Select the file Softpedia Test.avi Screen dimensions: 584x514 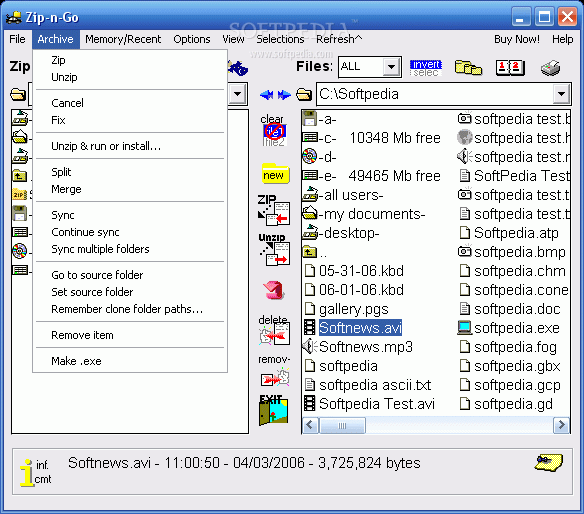(x=369, y=404)
